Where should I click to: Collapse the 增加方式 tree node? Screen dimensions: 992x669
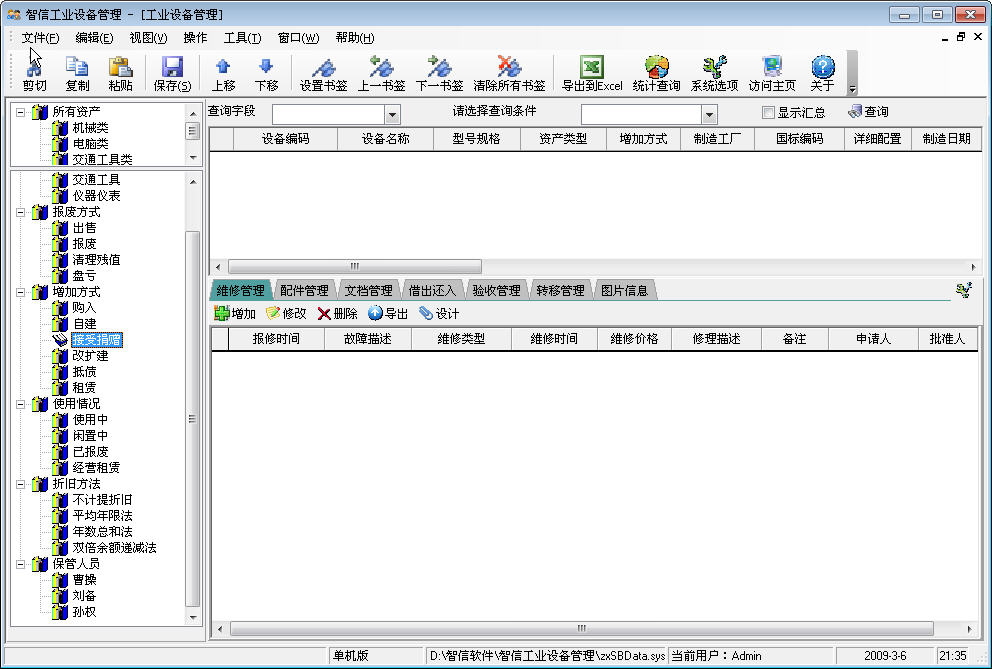[x=20, y=292]
